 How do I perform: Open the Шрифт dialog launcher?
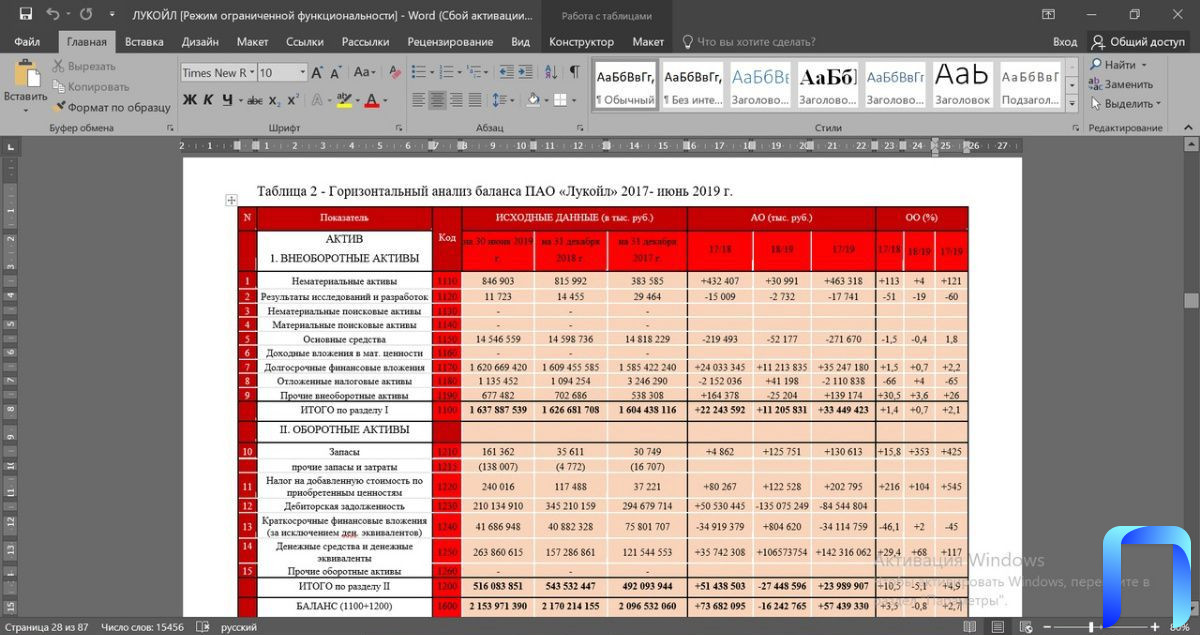click(x=398, y=128)
